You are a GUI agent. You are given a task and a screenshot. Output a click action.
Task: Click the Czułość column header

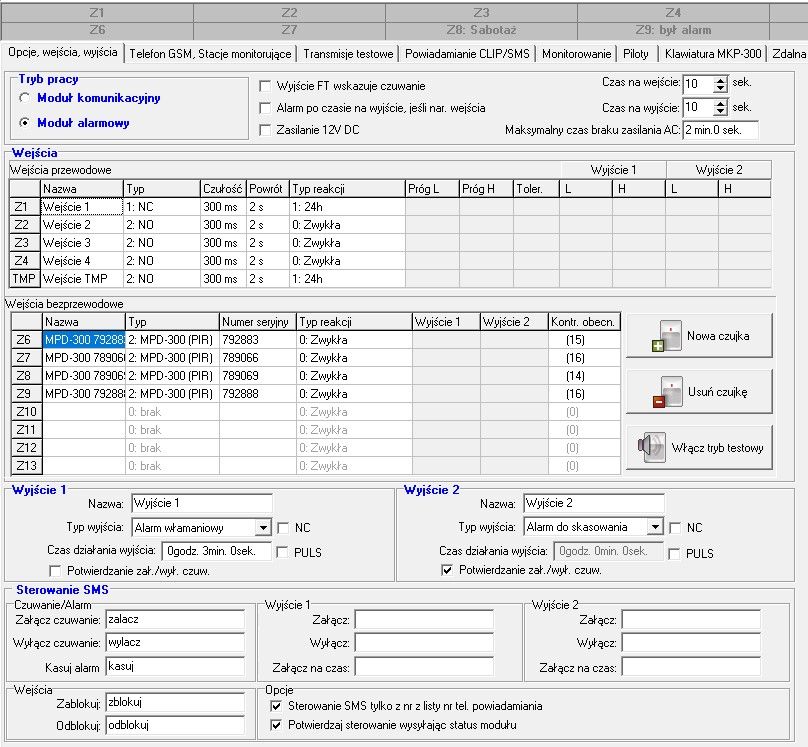coord(223,189)
